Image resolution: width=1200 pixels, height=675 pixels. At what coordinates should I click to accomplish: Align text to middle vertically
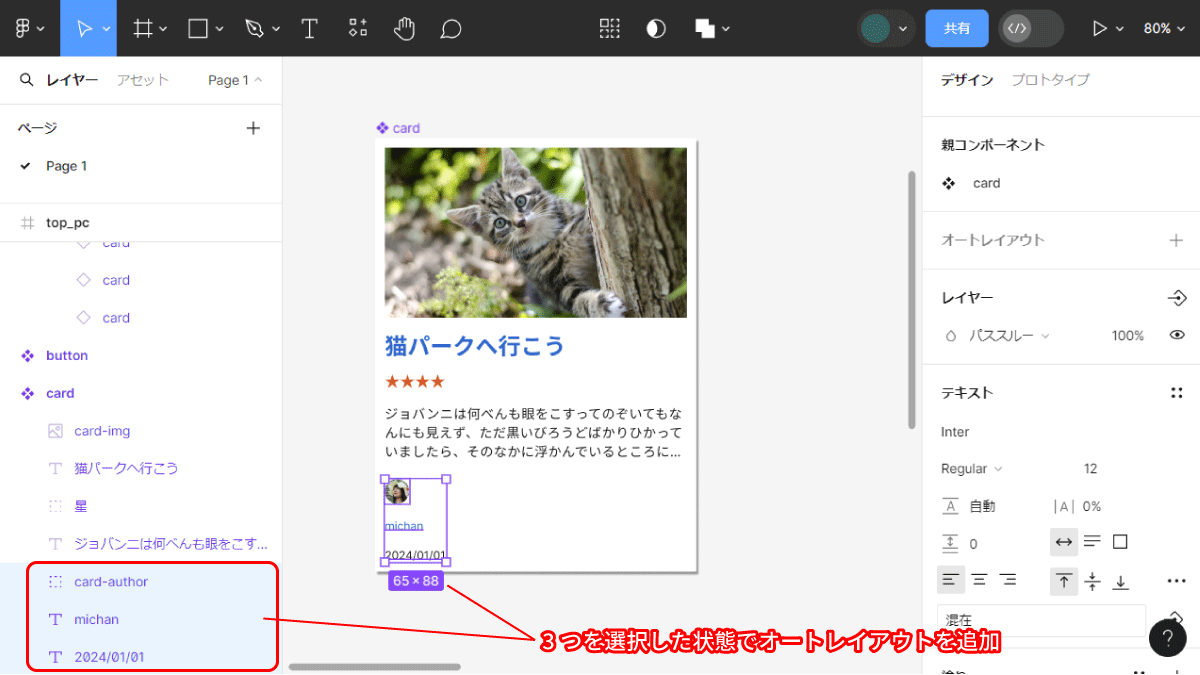pos(1092,580)
